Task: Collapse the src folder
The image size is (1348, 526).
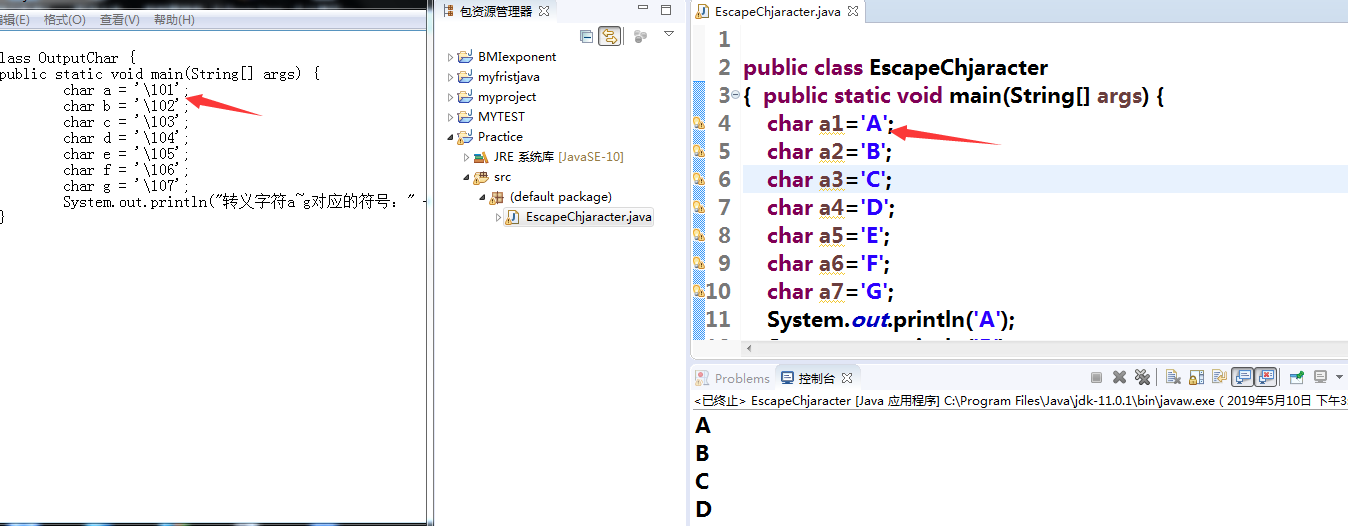Action: click(x=466, y=177)
